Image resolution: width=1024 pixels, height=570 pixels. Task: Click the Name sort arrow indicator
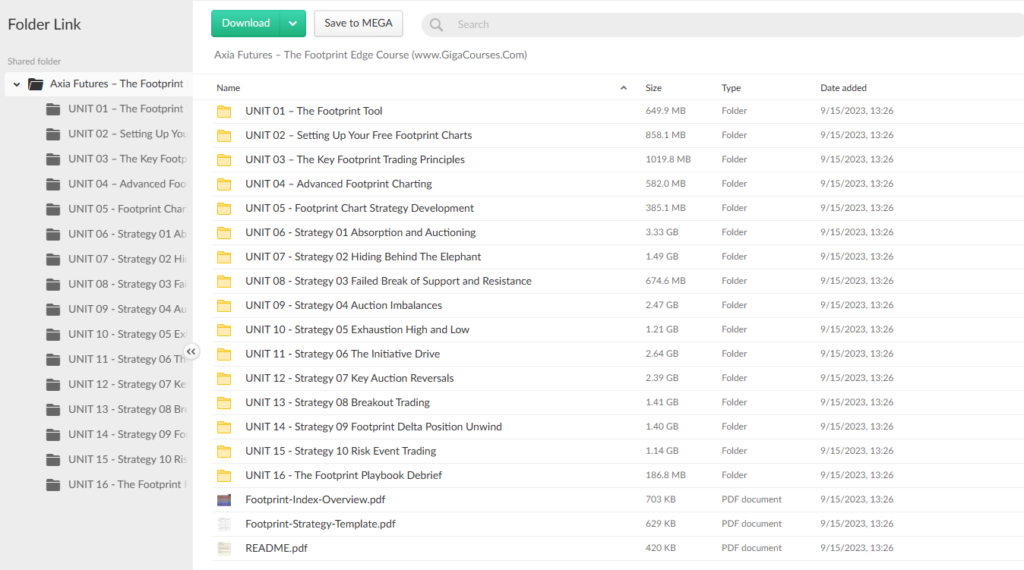coord(624,87)
